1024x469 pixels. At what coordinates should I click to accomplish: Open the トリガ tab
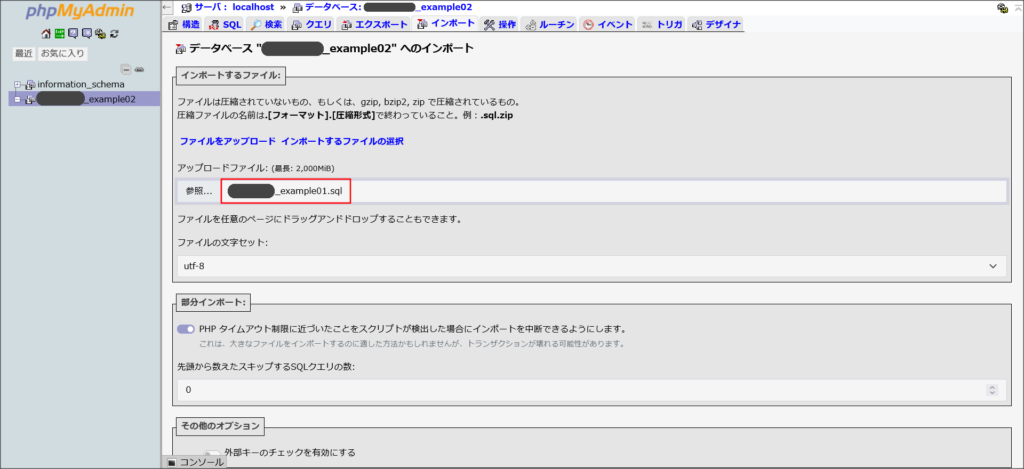(662, 25)
